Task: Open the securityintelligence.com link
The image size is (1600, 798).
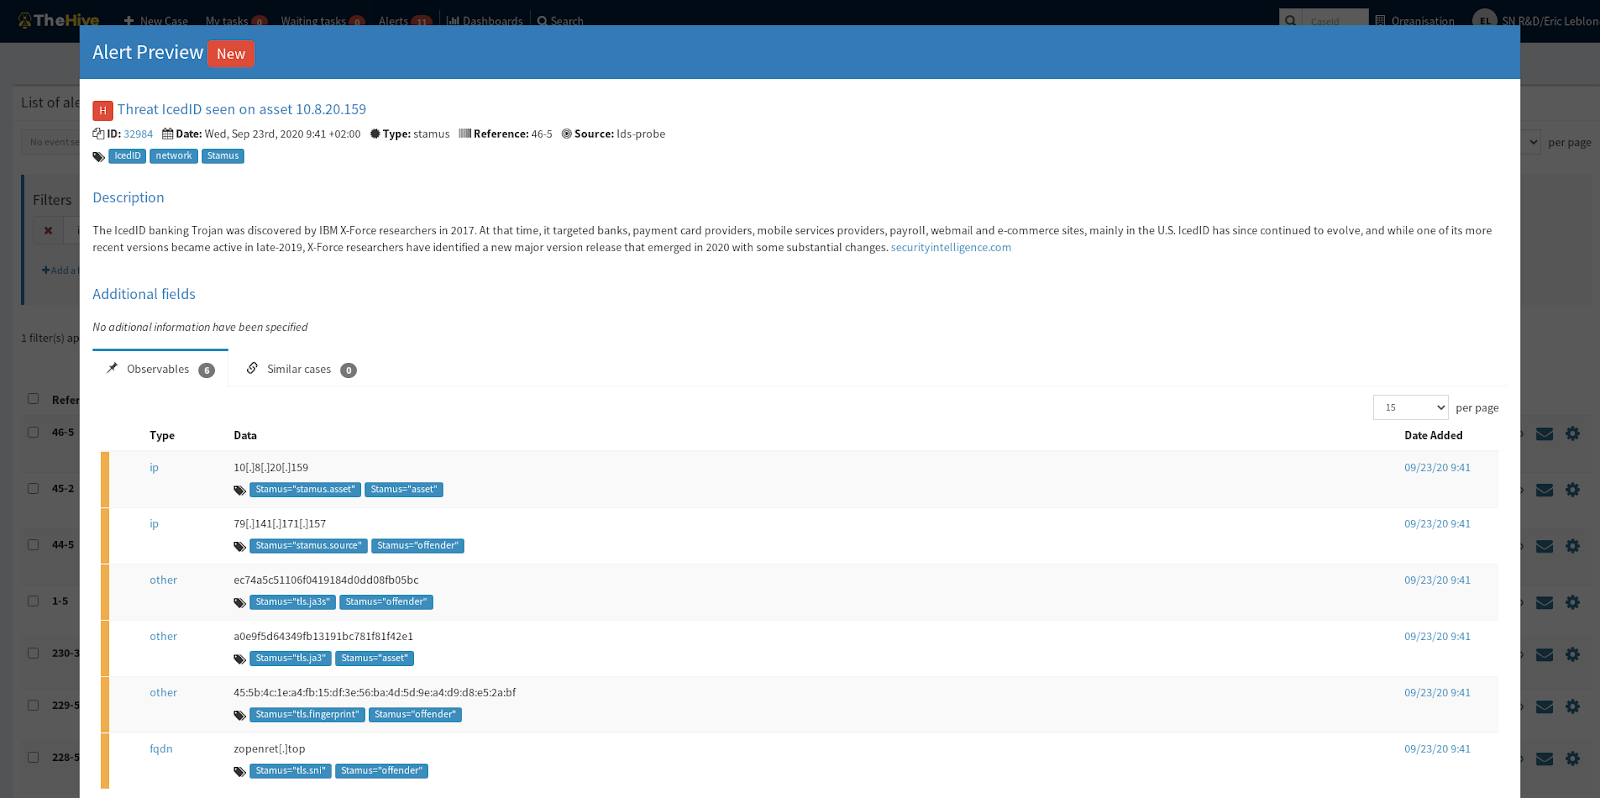Action: coord(951,248)
